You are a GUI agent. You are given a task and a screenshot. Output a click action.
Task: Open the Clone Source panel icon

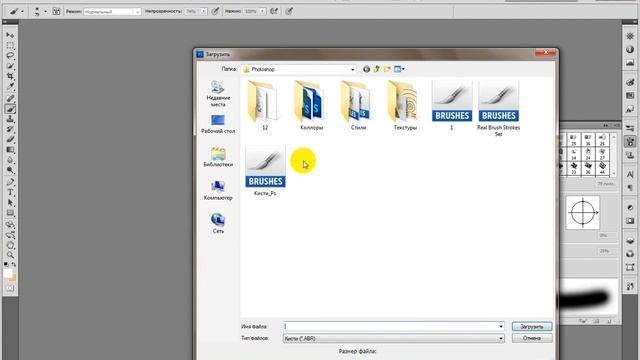point(630,155)
